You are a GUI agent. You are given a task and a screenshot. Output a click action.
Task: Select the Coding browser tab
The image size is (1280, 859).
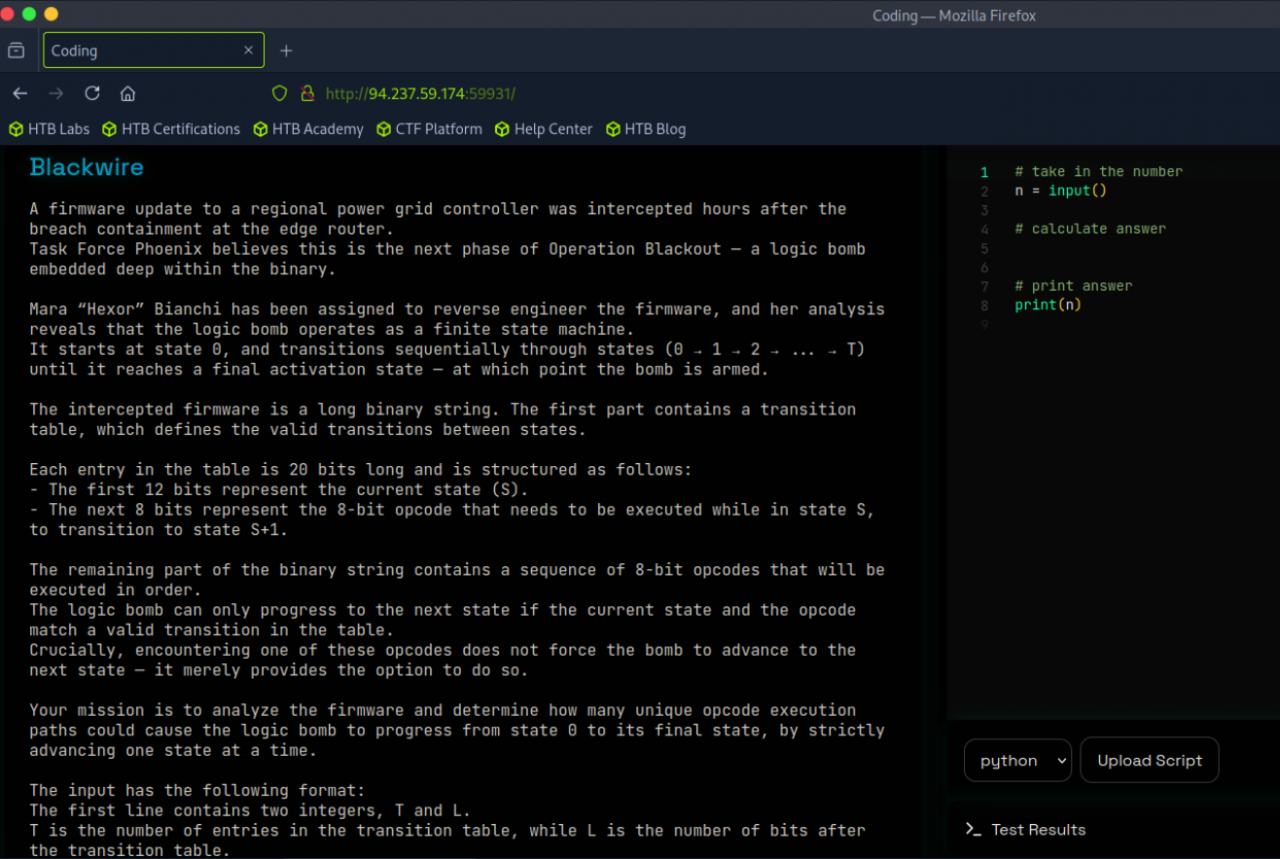[x=153, y=50]
